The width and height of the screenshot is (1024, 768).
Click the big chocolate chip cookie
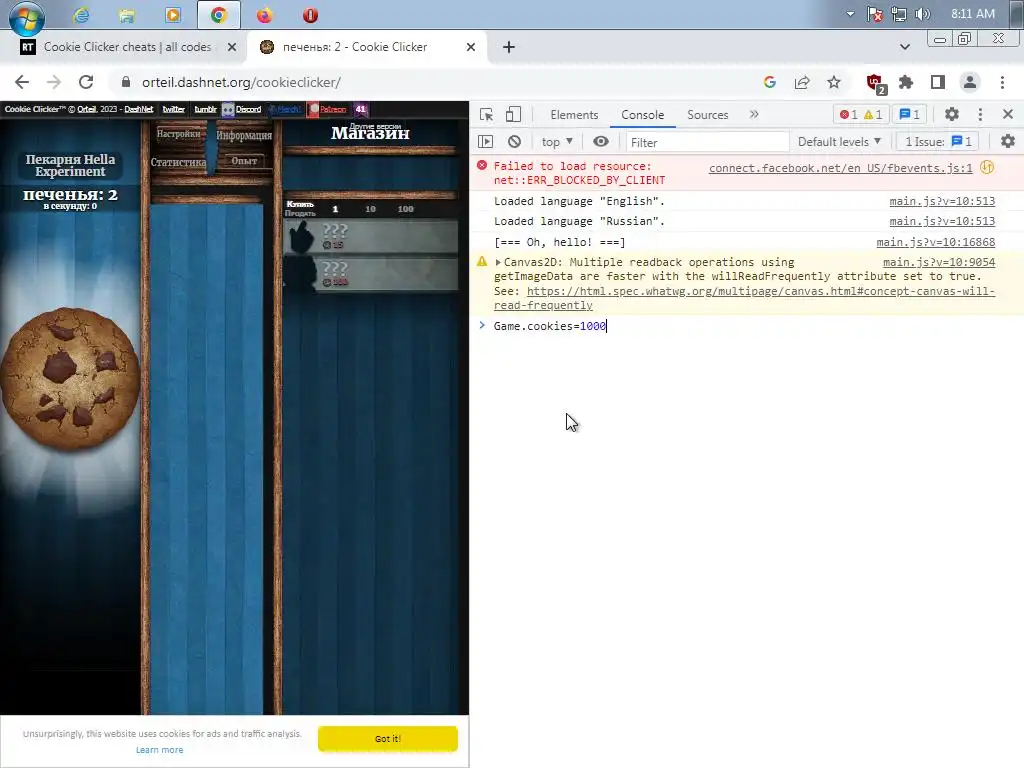pos(70,379)
